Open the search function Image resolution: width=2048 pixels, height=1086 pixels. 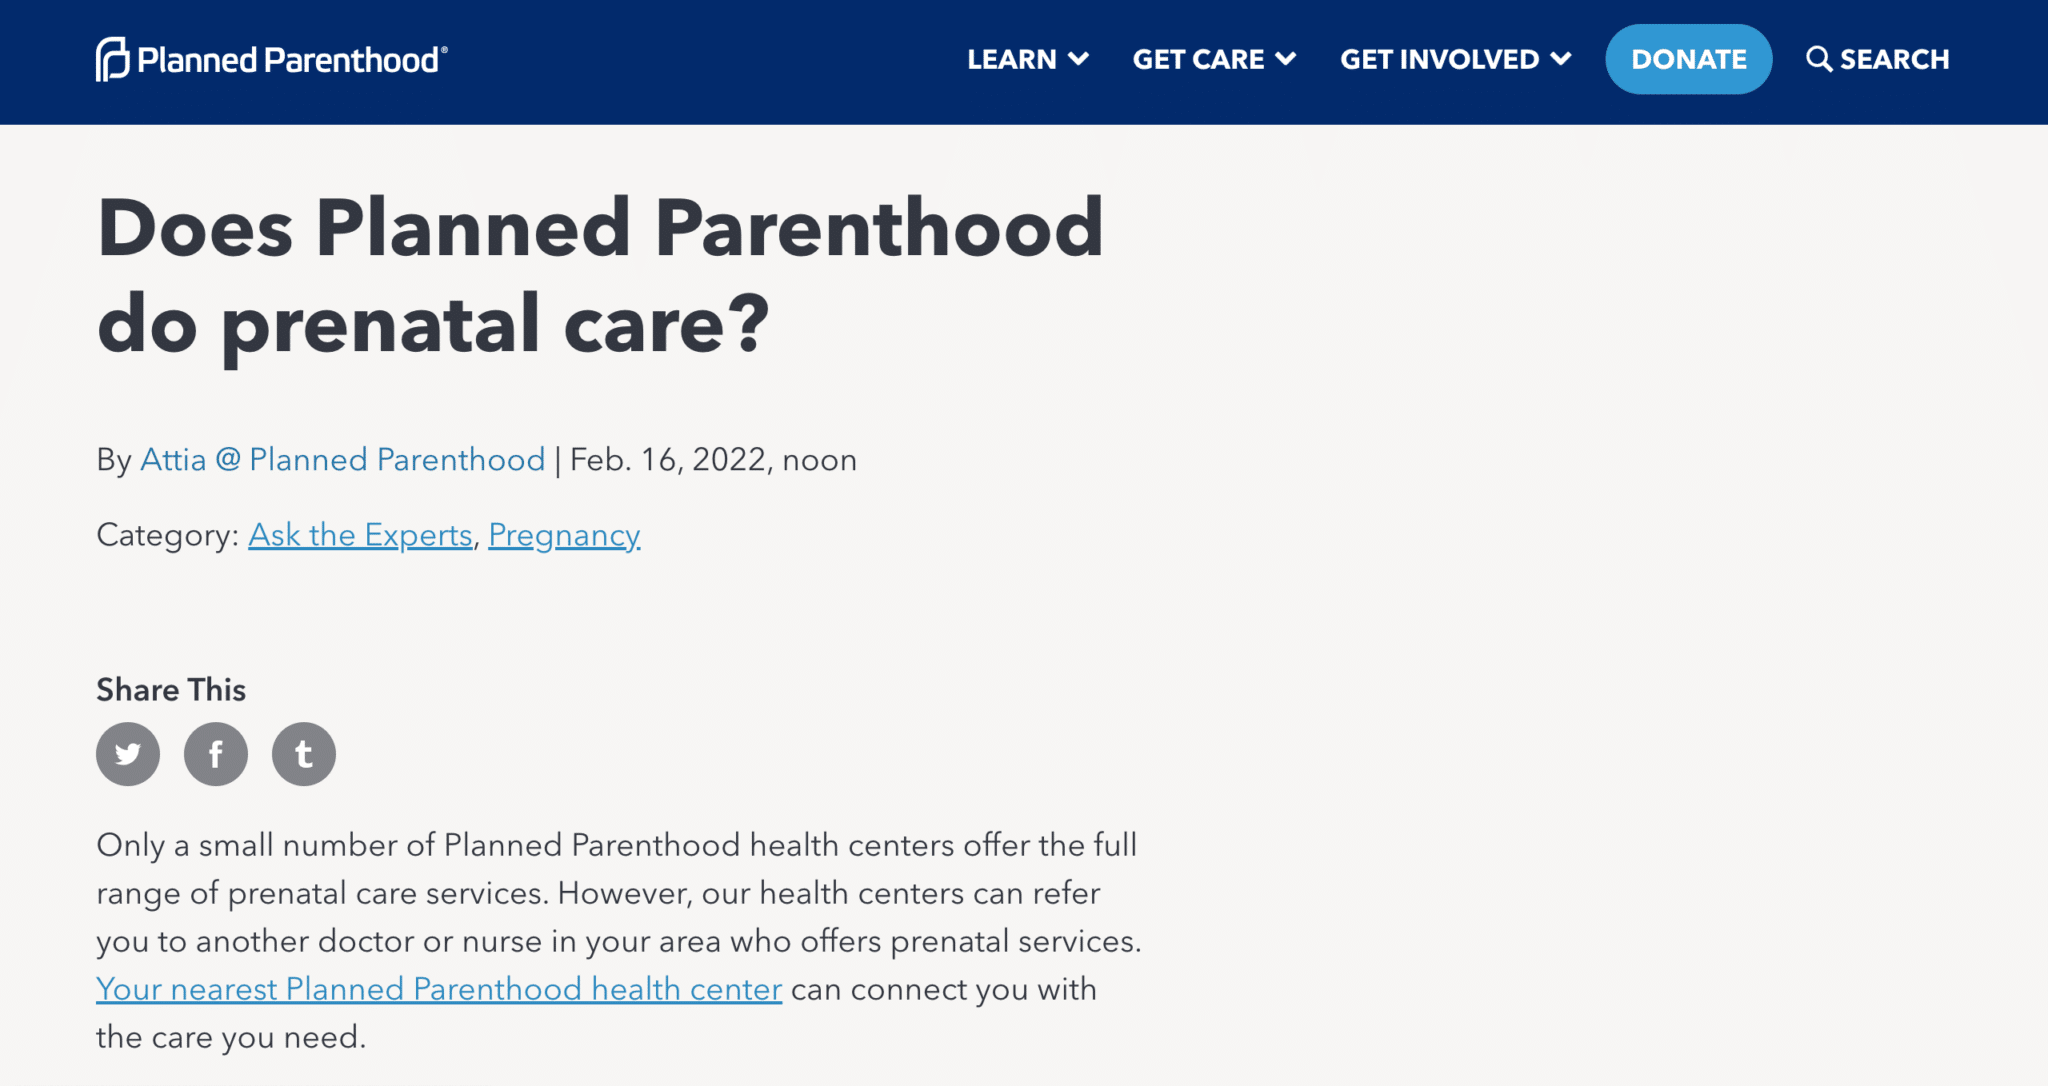(1878, 59)
